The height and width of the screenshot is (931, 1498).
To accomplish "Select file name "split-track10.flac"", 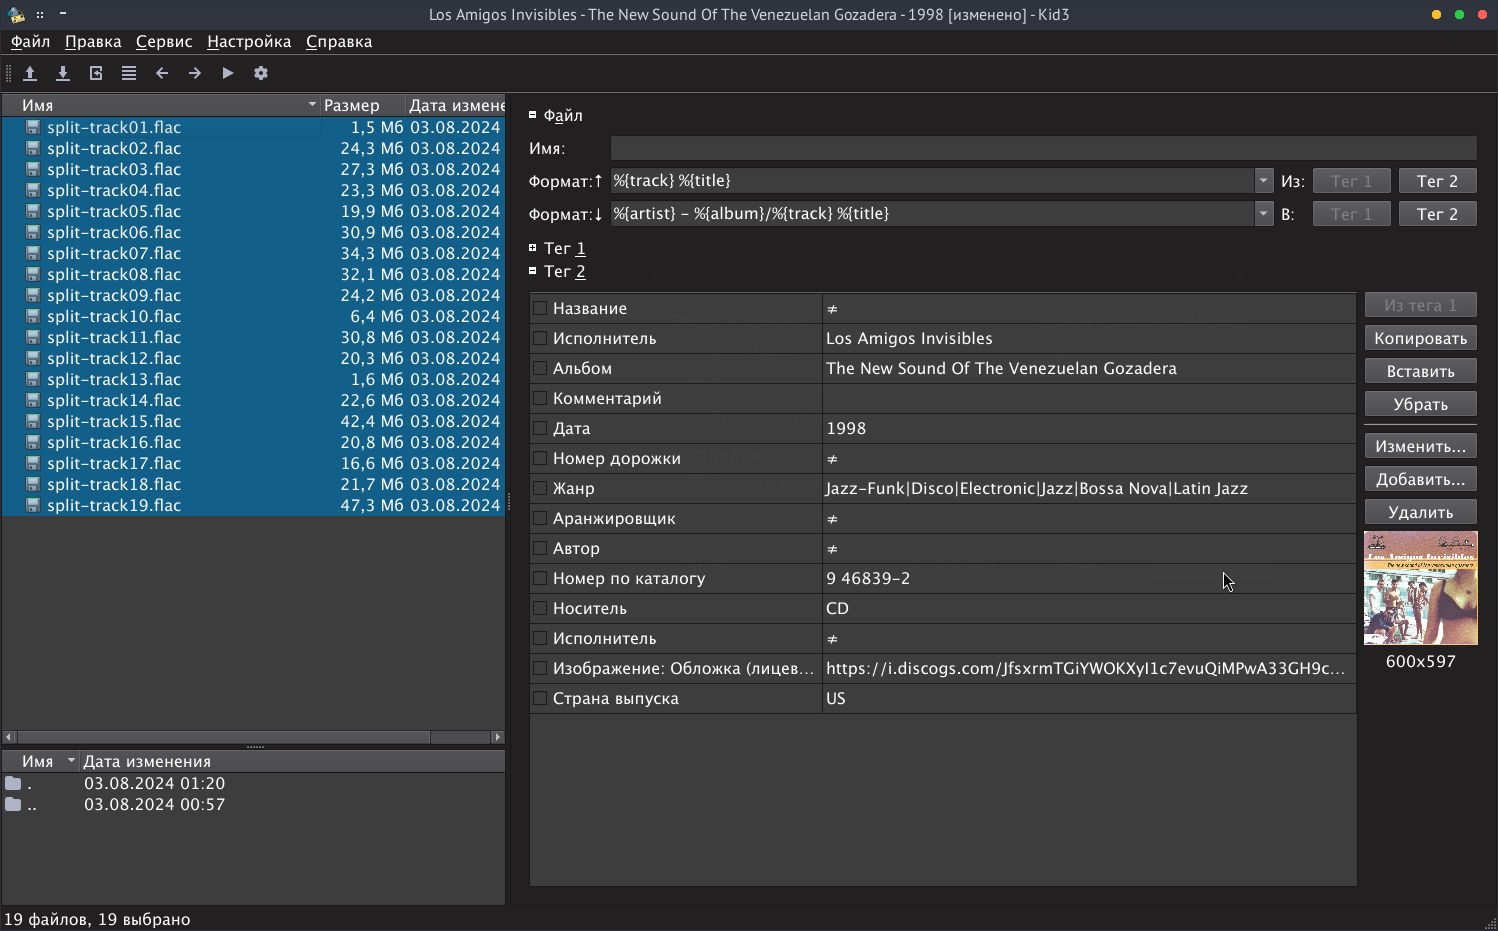I will (x=114, y=316).
